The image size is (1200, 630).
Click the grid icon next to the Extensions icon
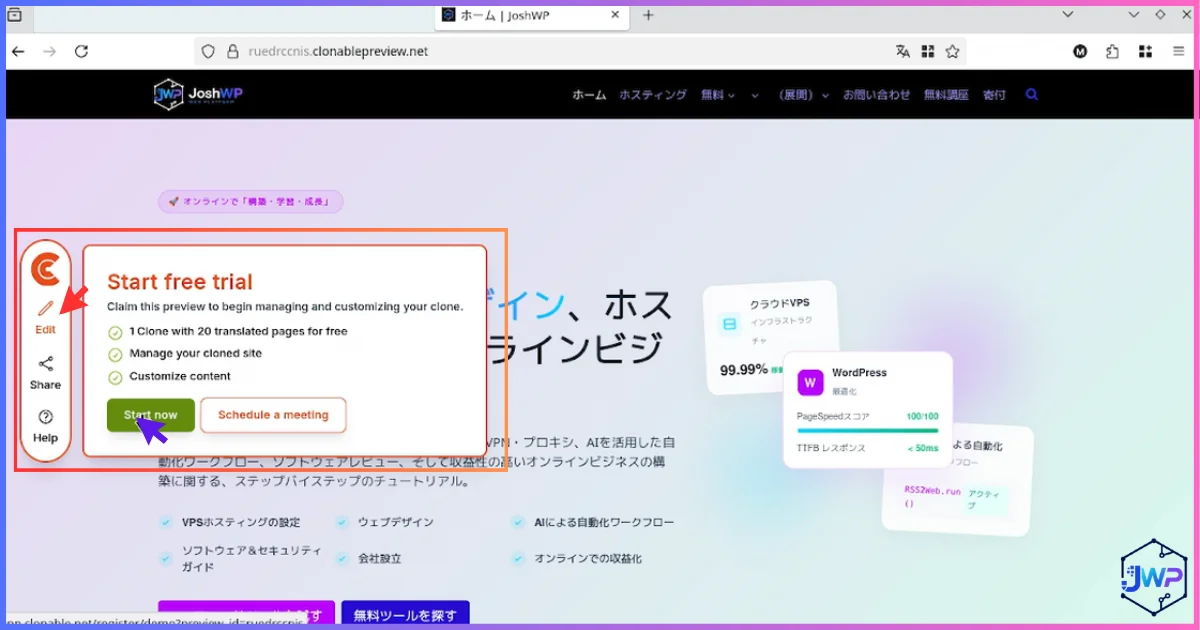(x=1144, y=51)
